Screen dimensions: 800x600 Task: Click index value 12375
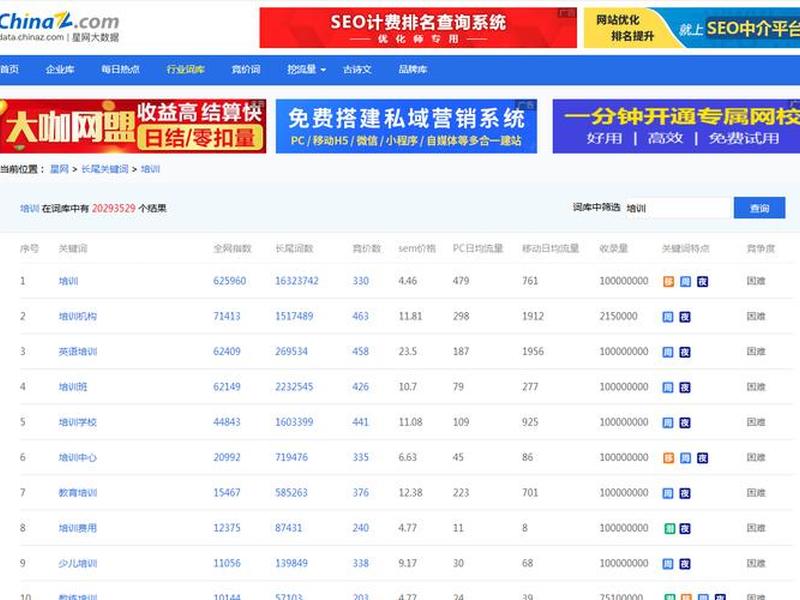227,528
